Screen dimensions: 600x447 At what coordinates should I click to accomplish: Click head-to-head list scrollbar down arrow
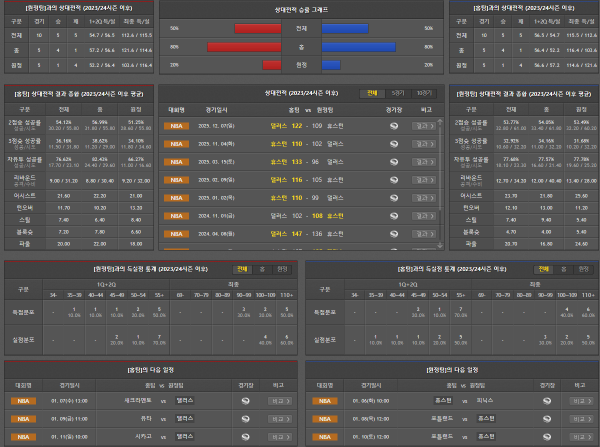coord(440,246)
